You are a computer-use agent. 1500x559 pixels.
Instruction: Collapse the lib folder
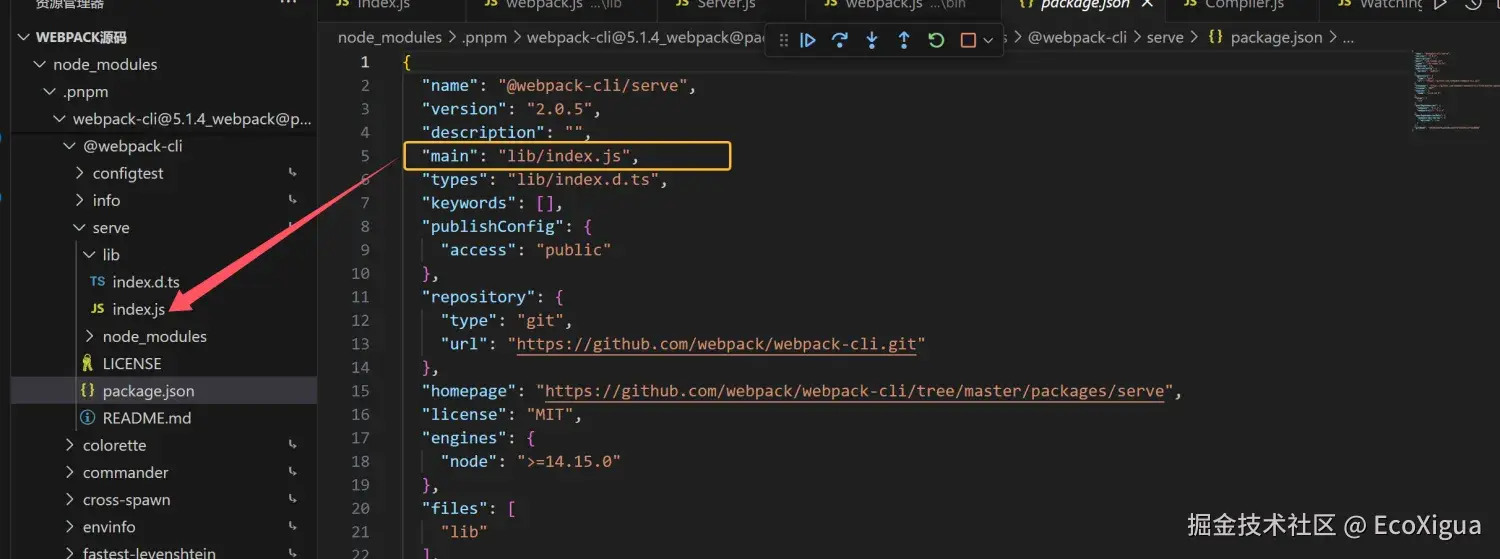[x=90, y=255]
